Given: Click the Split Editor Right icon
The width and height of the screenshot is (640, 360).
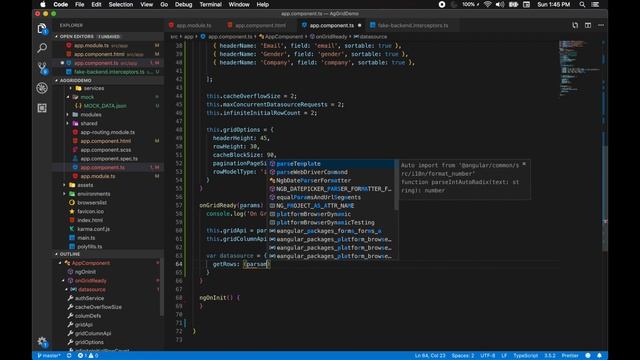Looking at the screenshot, I should tap(588, 25).
